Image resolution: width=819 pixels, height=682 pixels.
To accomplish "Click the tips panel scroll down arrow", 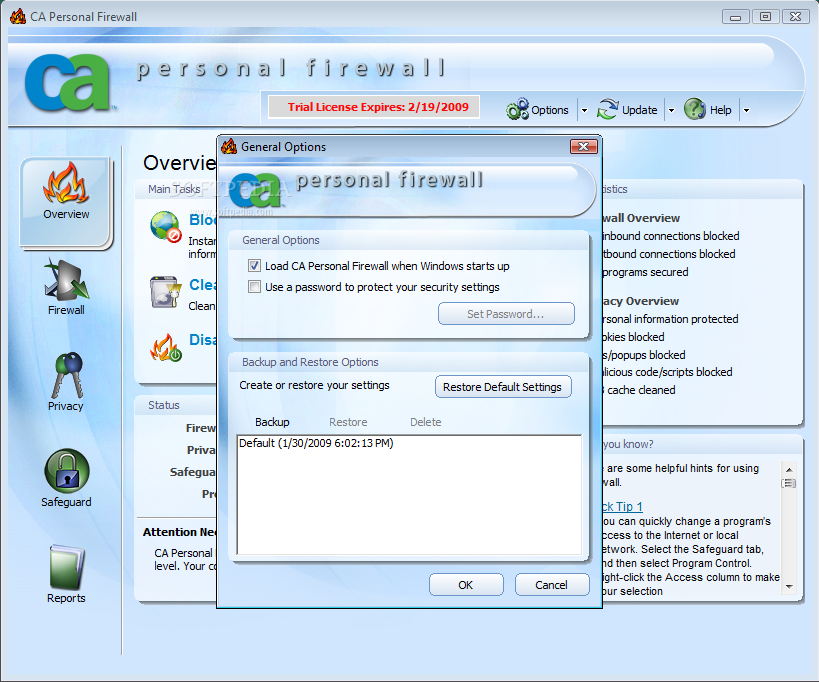I will pyautogui.click(x=789, y=586).
